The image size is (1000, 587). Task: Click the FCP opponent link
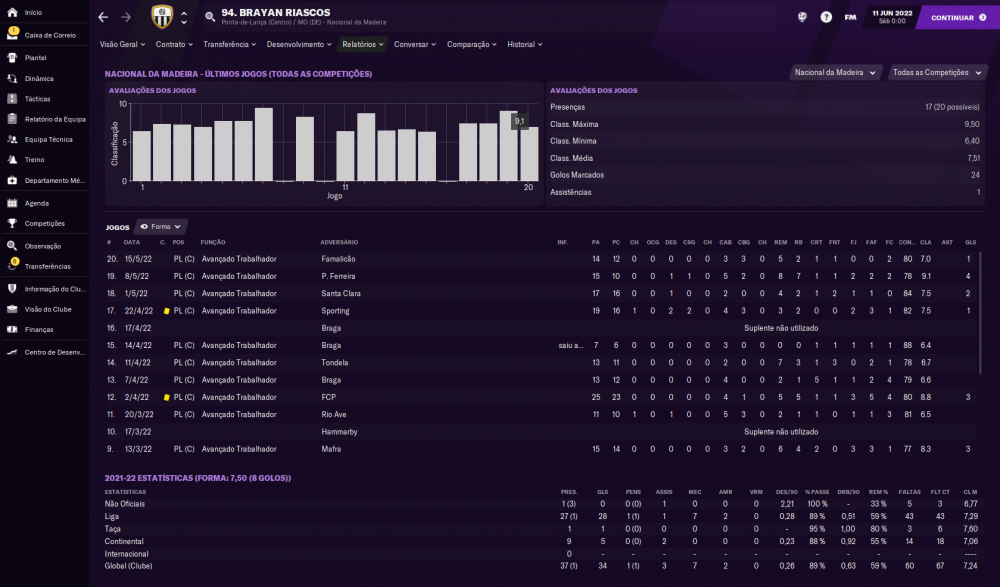(x=328, y=397)
